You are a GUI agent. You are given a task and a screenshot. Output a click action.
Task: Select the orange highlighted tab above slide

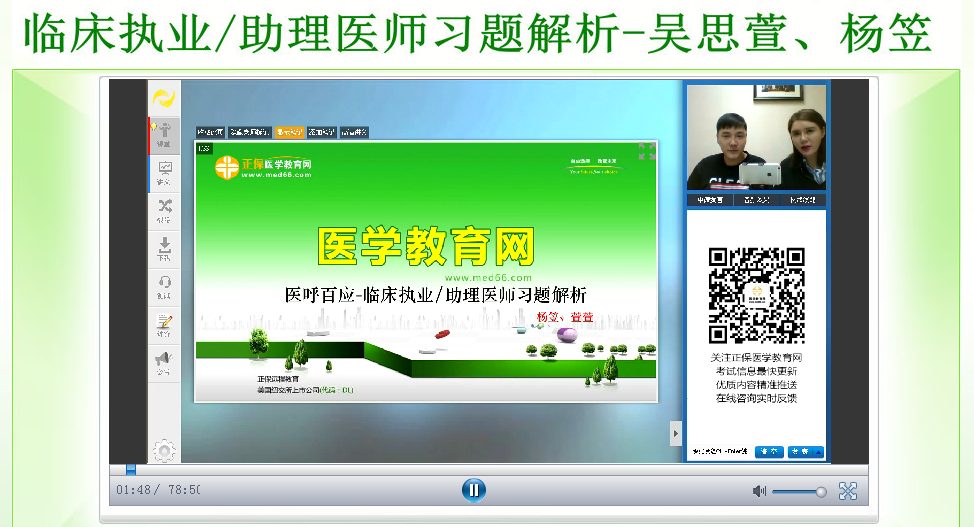289,132
